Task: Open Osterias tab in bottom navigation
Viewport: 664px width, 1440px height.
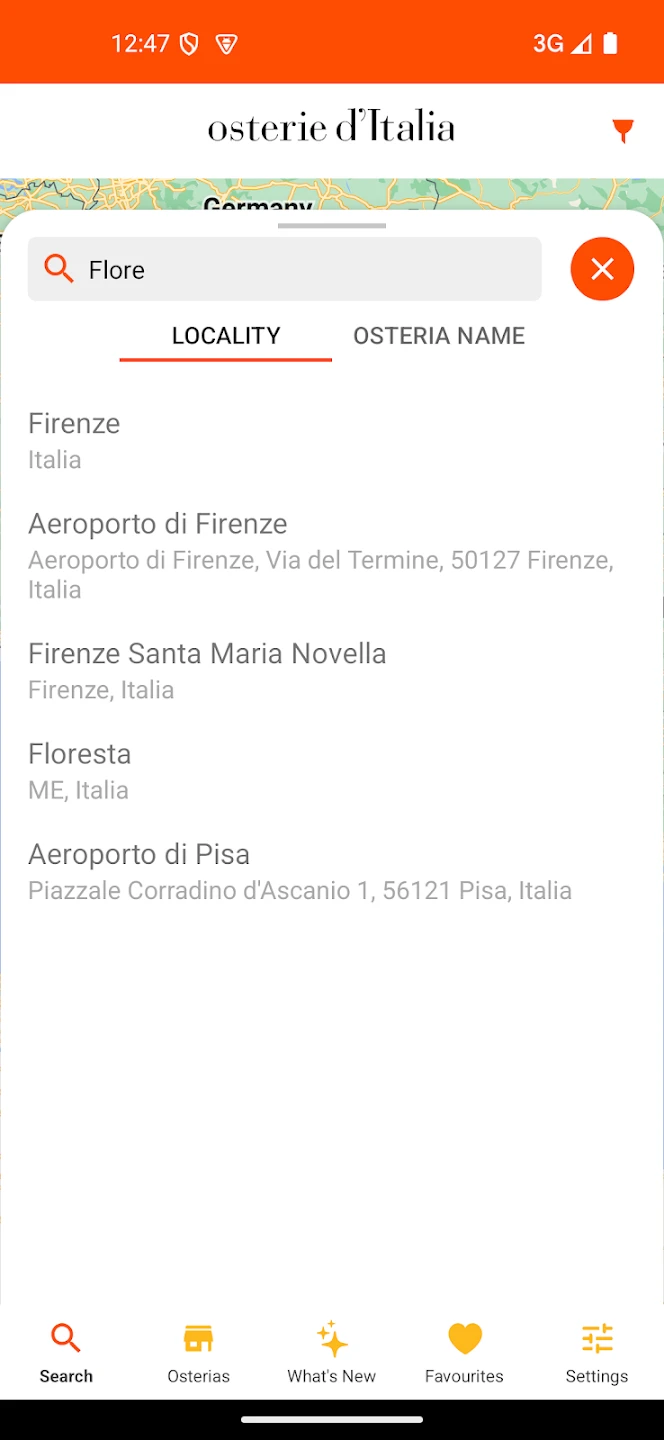Action: click(x=198, y=1352)
